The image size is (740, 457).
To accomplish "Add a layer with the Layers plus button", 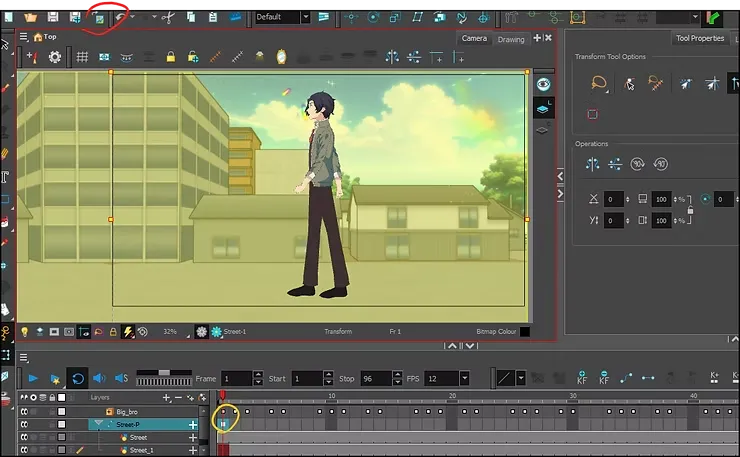I will [x=166, y=398].
